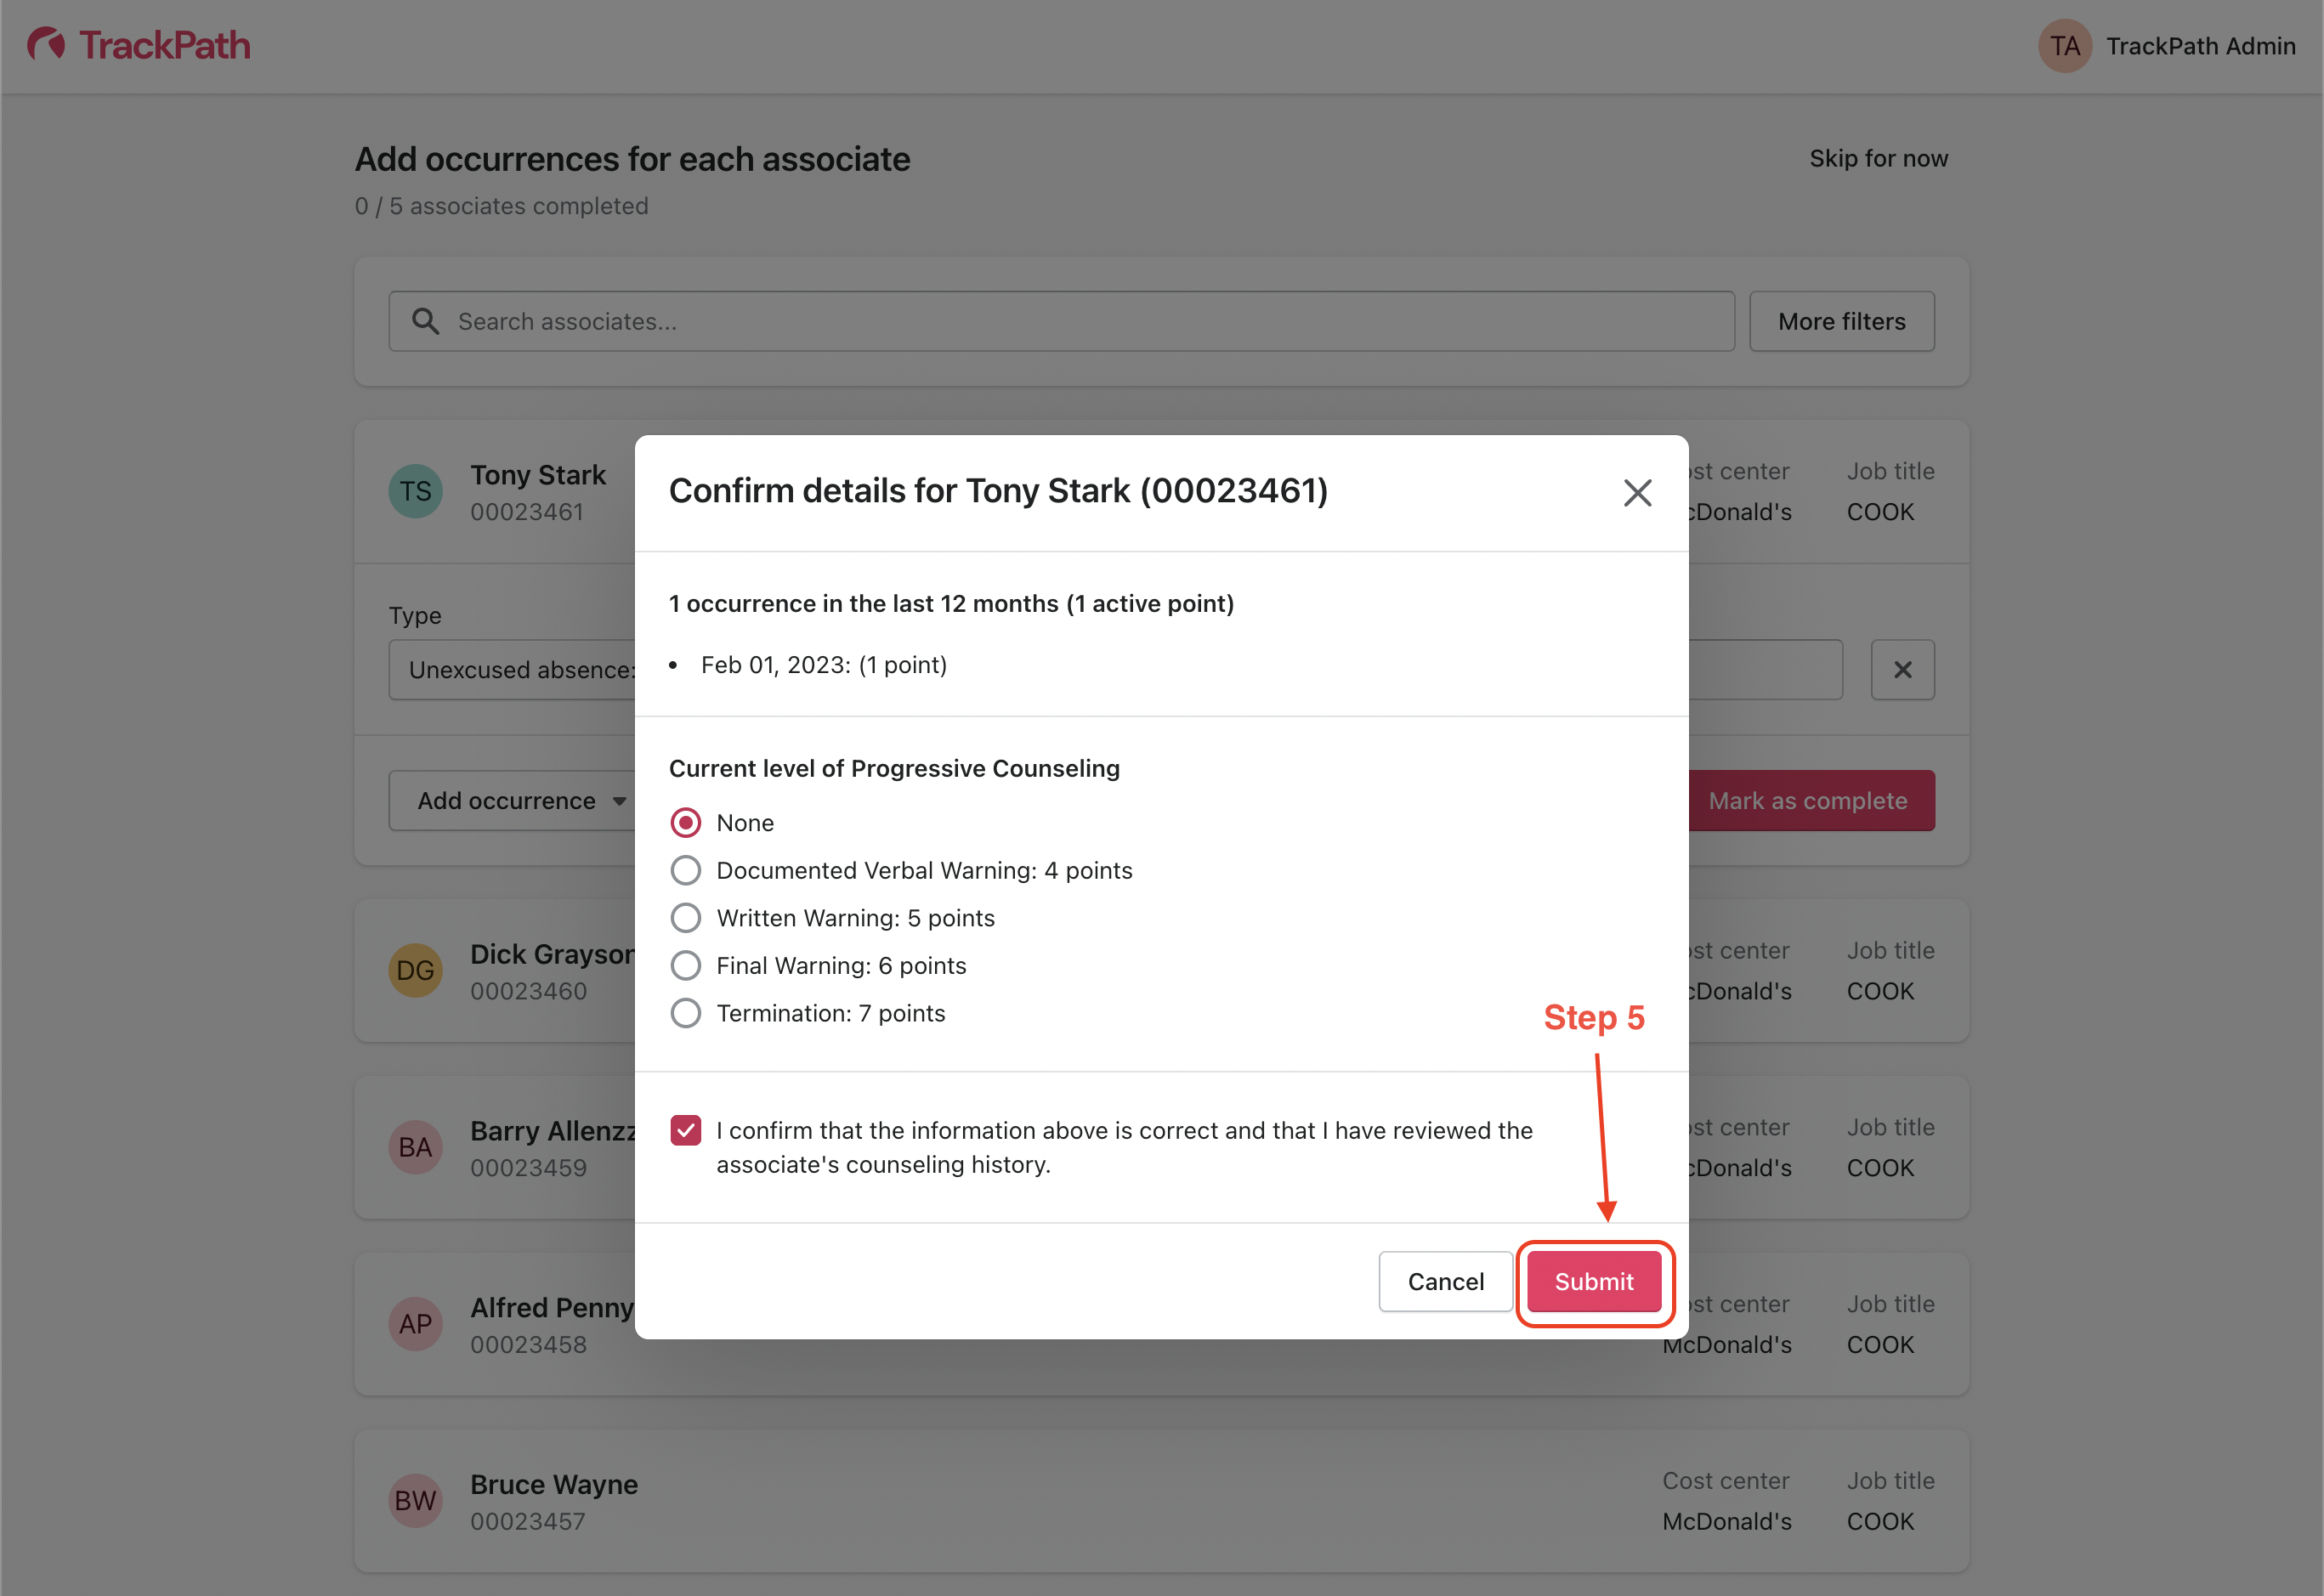This screenshot has width=2324, height=1596.
Task: Open the occurrence Type dropdown
Action: click(512, 670)
